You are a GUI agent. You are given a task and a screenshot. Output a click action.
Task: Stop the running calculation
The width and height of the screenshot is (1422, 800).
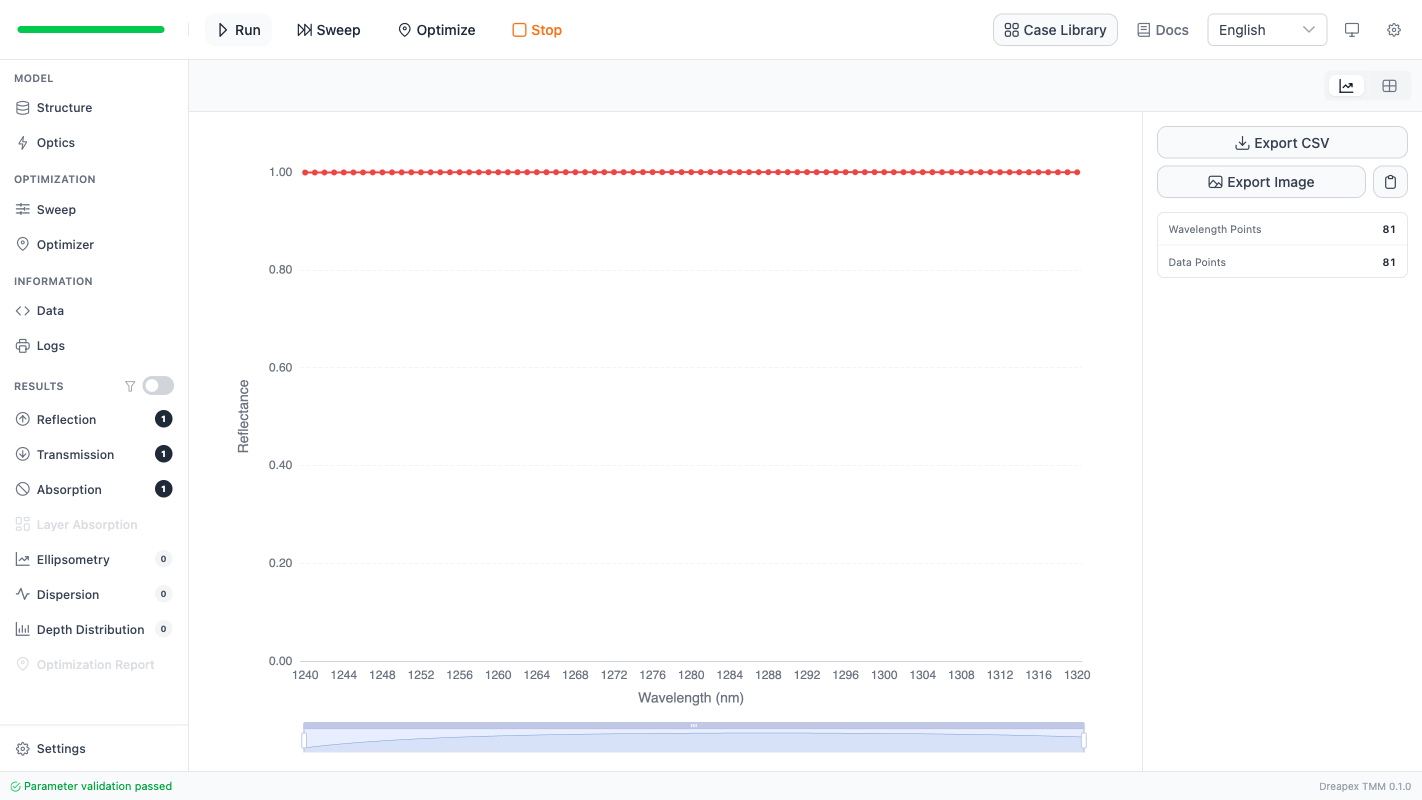[537, 30]
